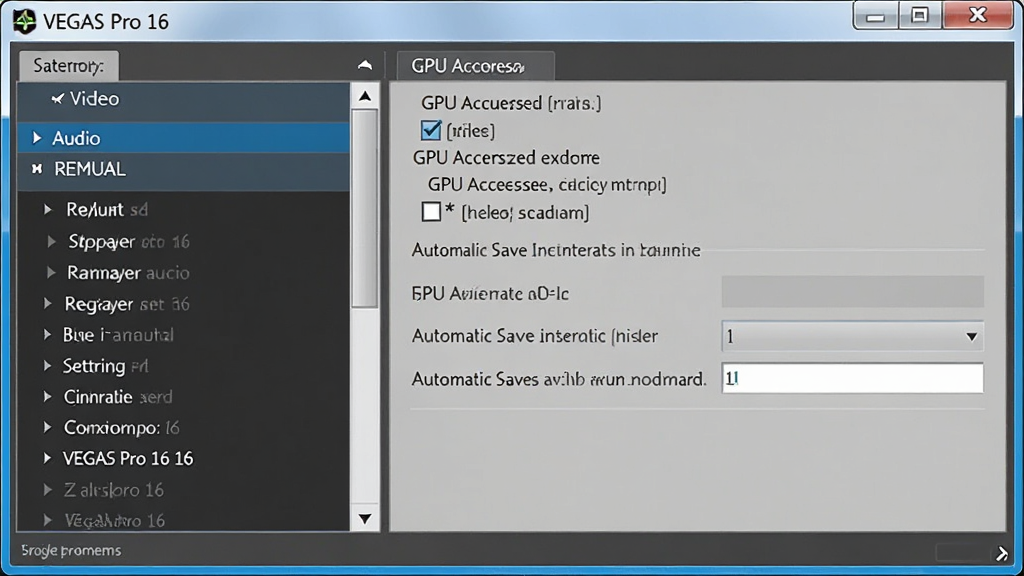Select the bottom VegaMtro 16 tree item
Viewport: 1024px width, 576px height.
click(114, 520)
